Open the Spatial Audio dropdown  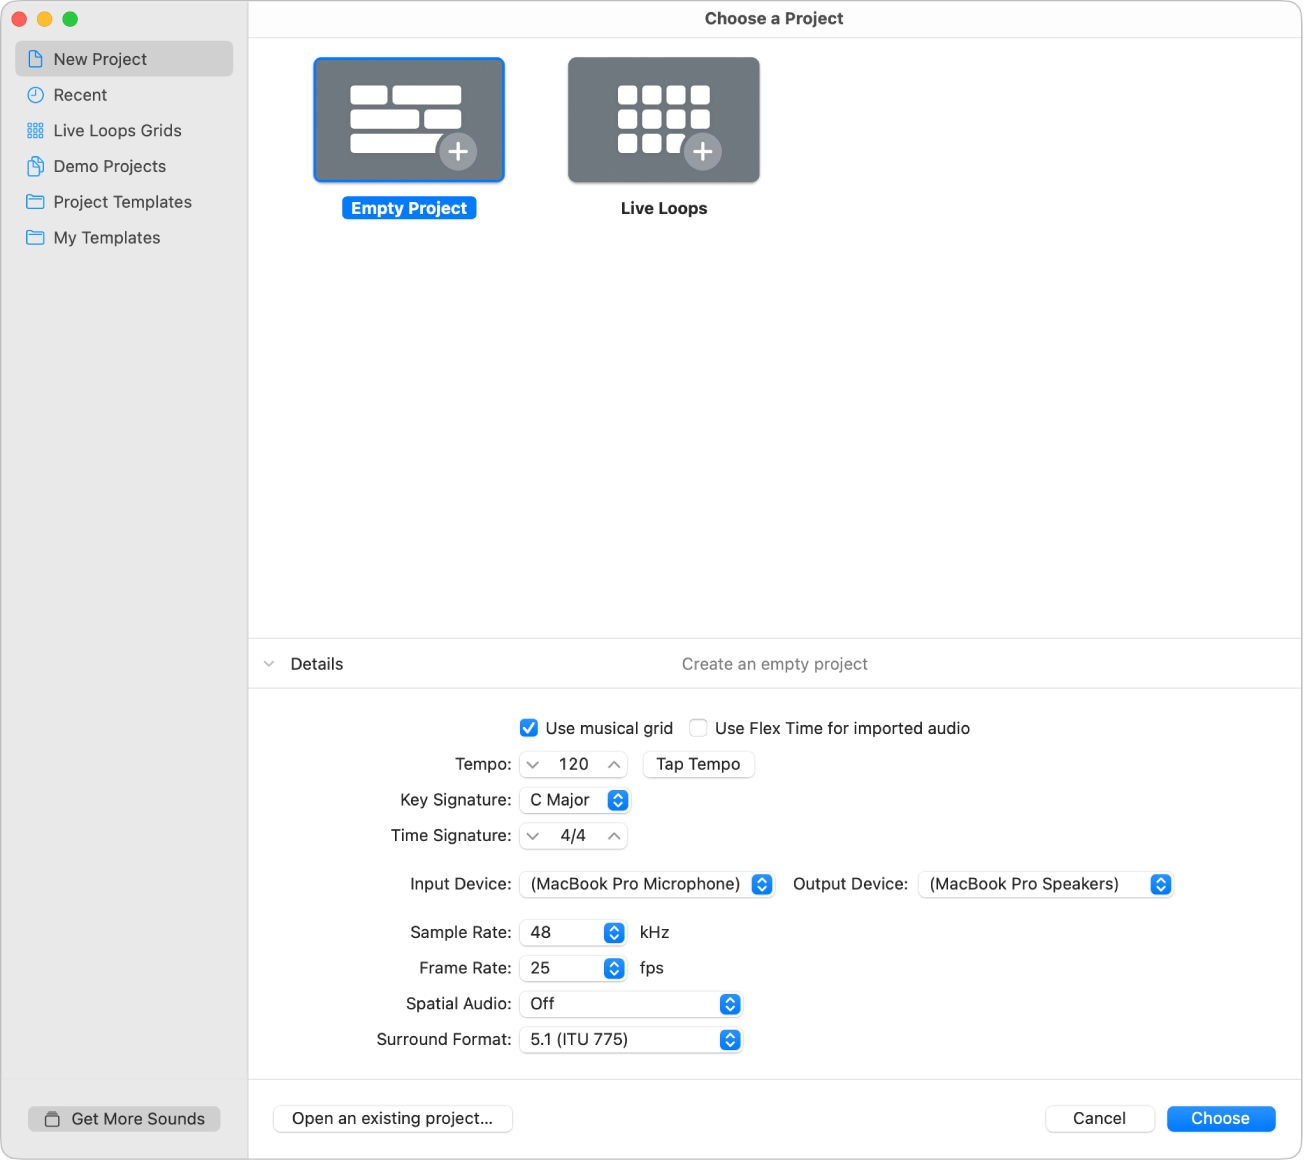(631, 1004)
